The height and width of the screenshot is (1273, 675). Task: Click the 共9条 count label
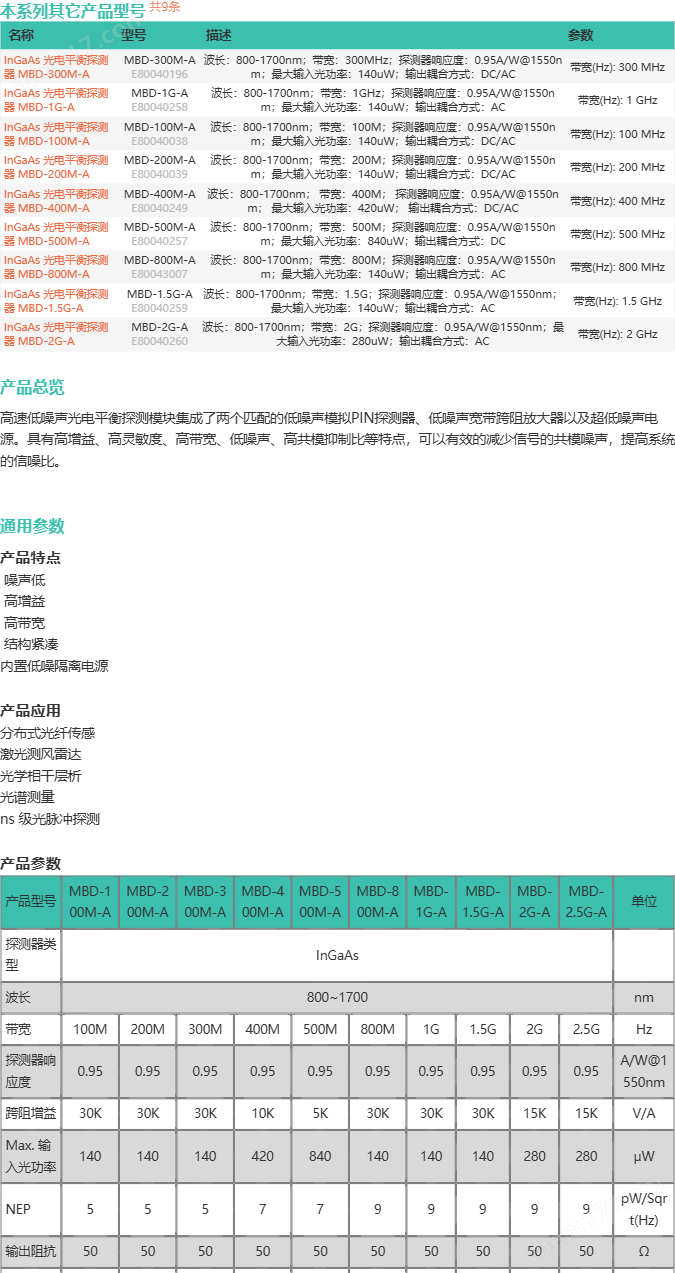tap(165, 7)
